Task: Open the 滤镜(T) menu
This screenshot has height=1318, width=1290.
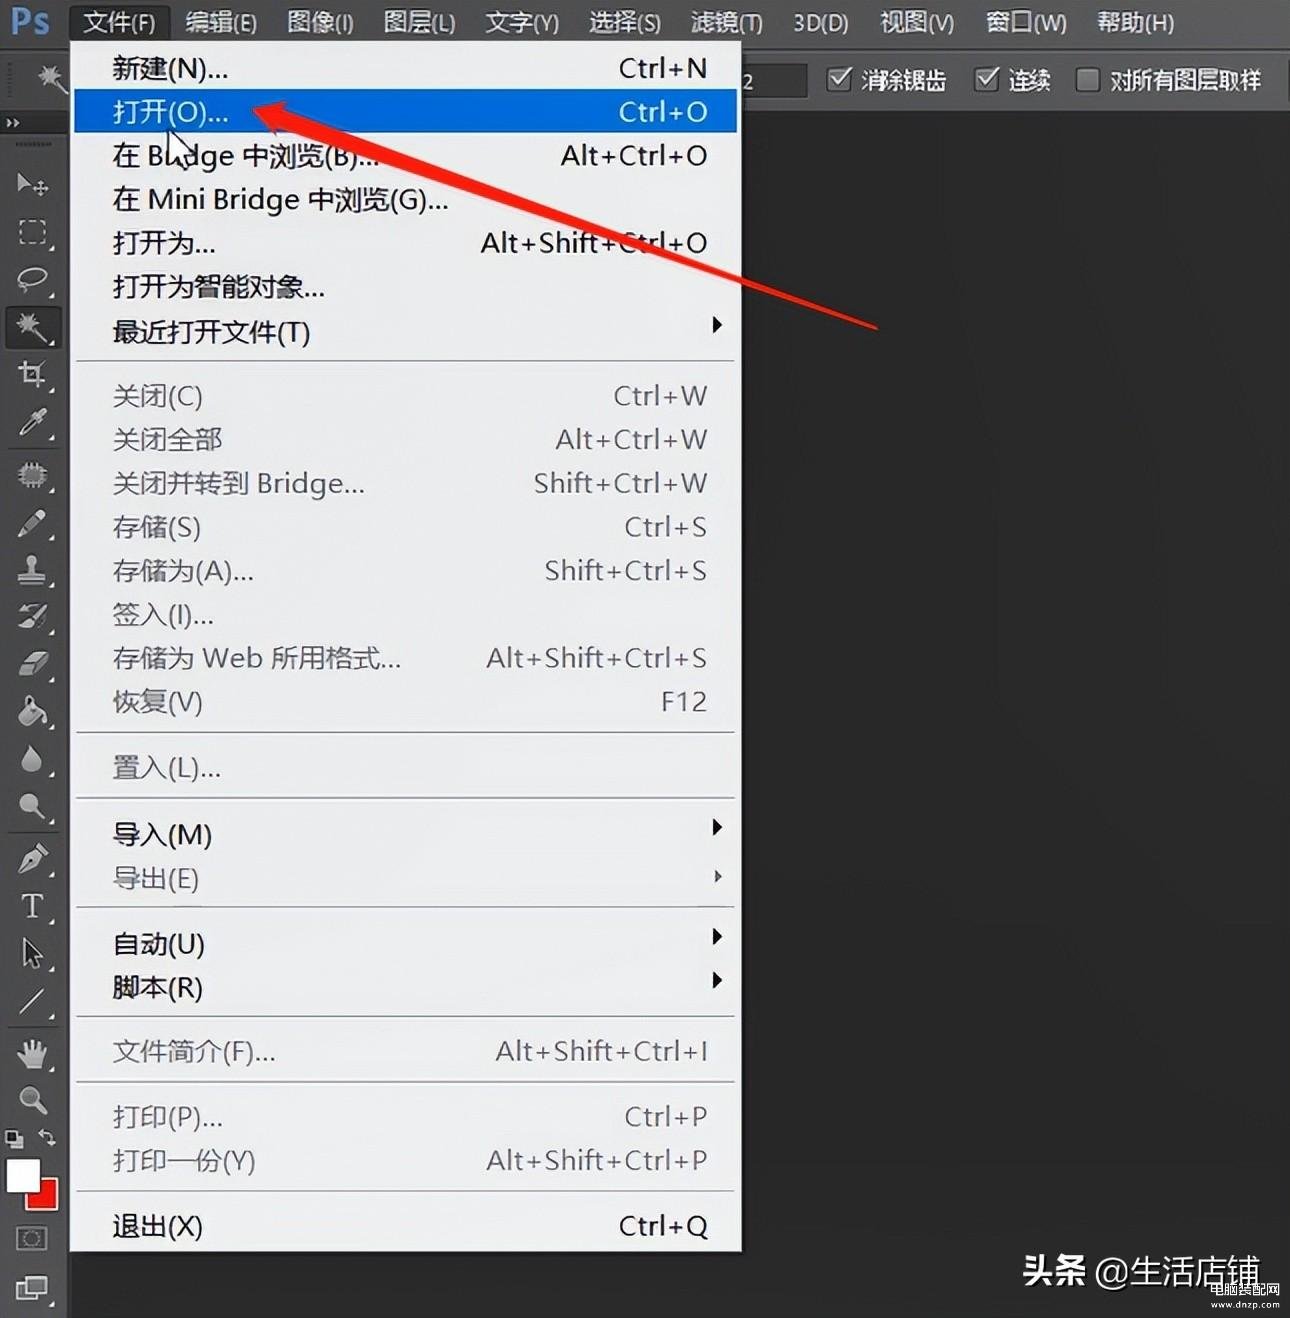Action: [x=726, y=22]
